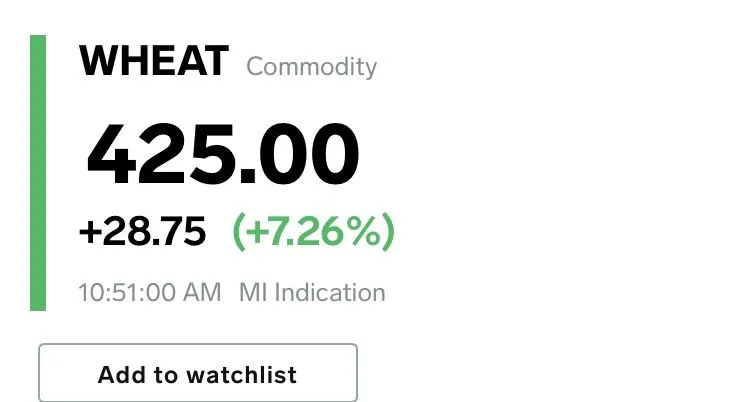Select the absolute change value +28.75
This screenshot has width=750, height=402.
(142, 232)
